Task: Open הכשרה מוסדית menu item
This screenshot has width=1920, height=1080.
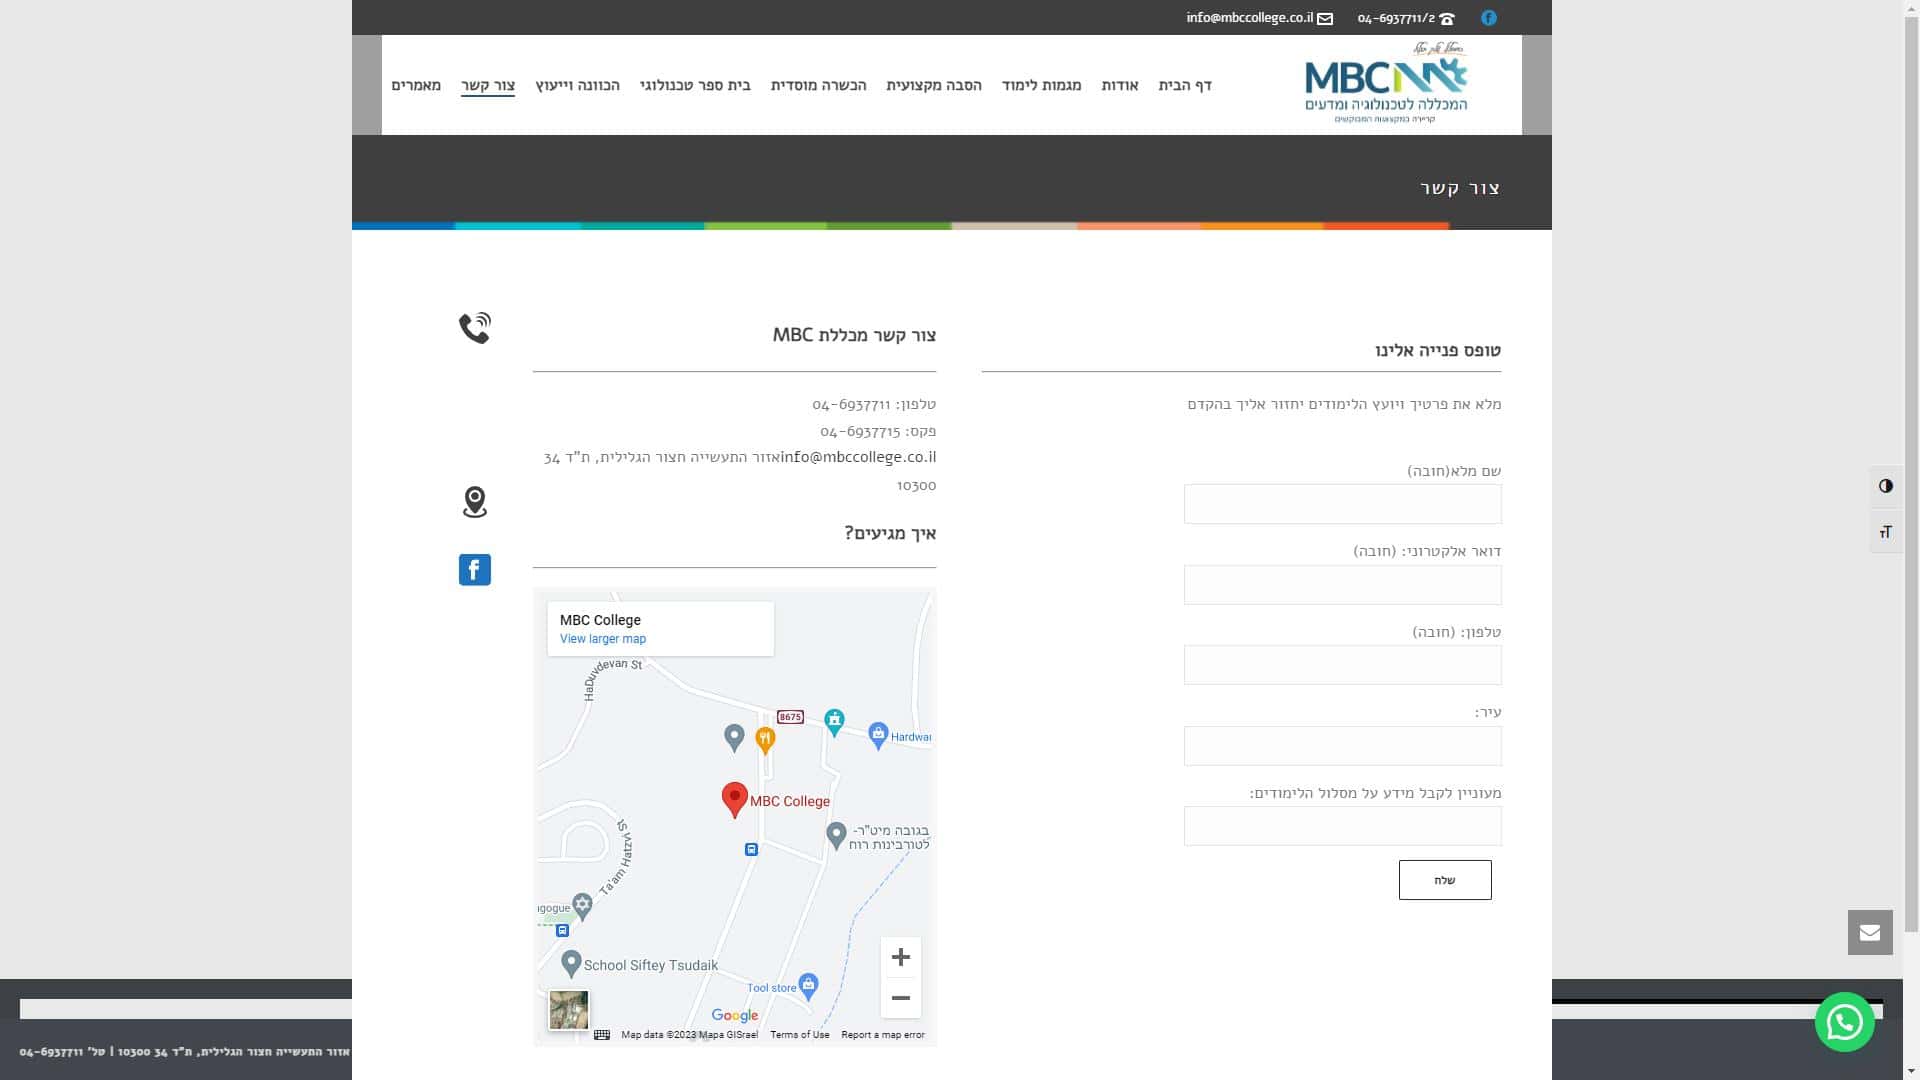Action: click(x=819, y=85)
